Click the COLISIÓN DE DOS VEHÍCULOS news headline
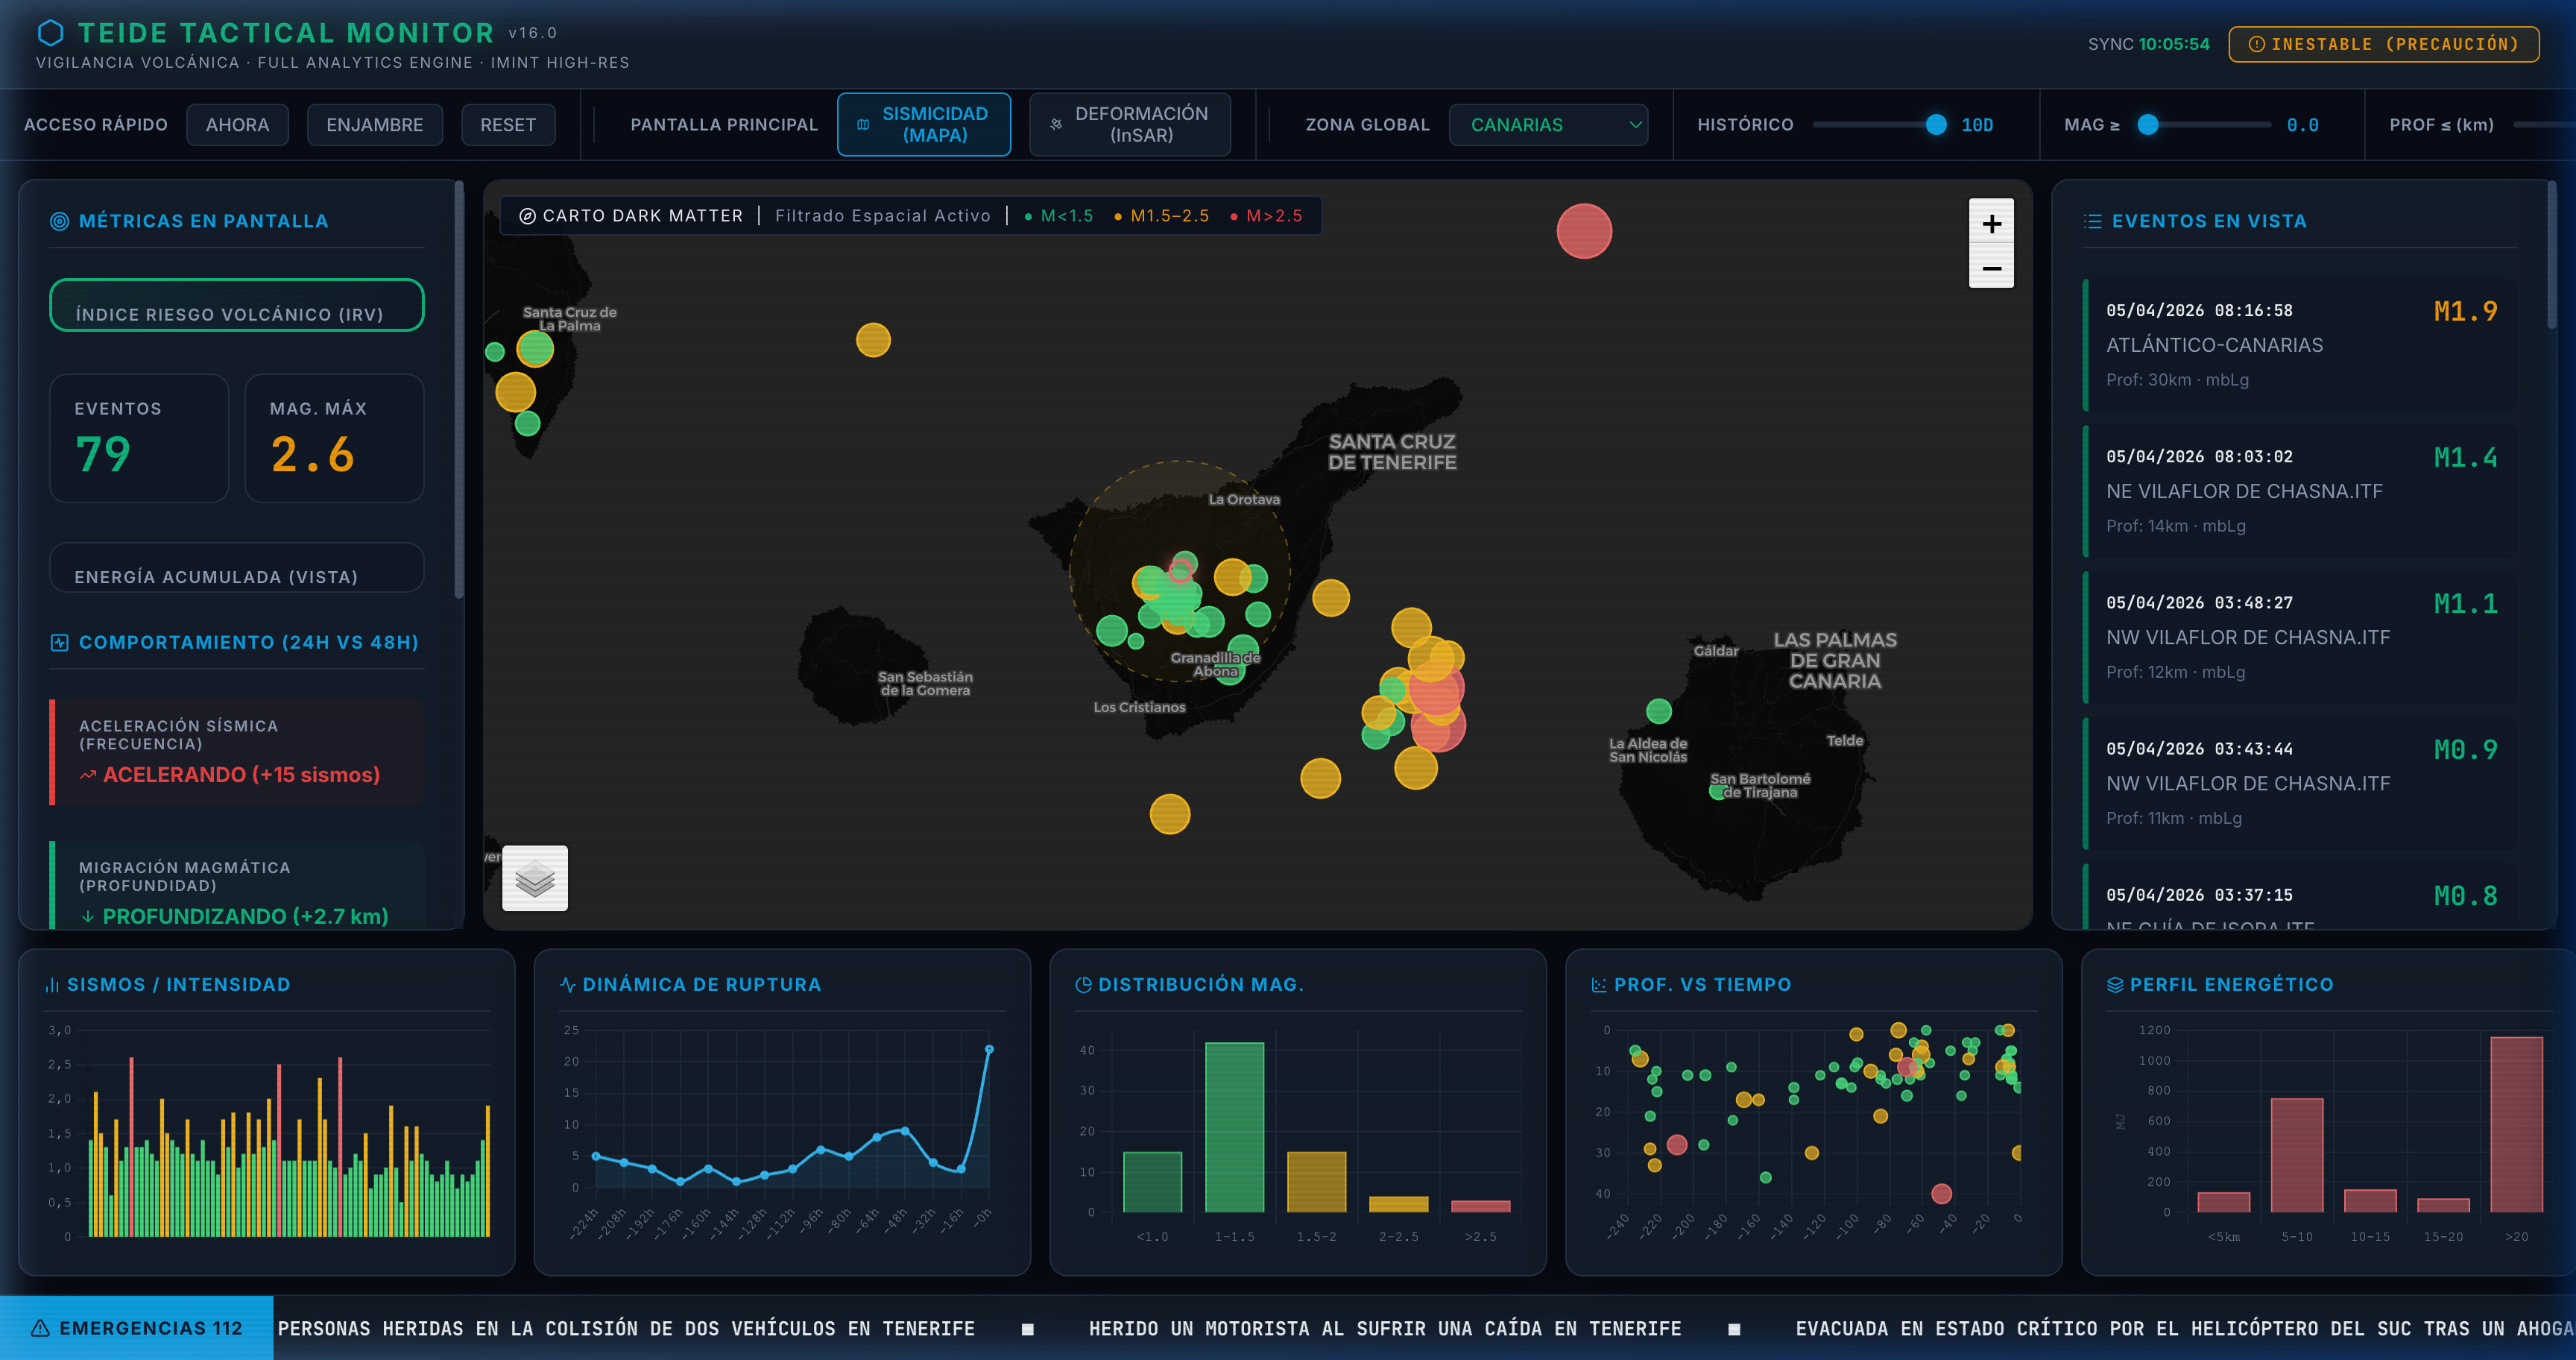This screenshot has height=1360, width=2576. [x=626, y=1328]
